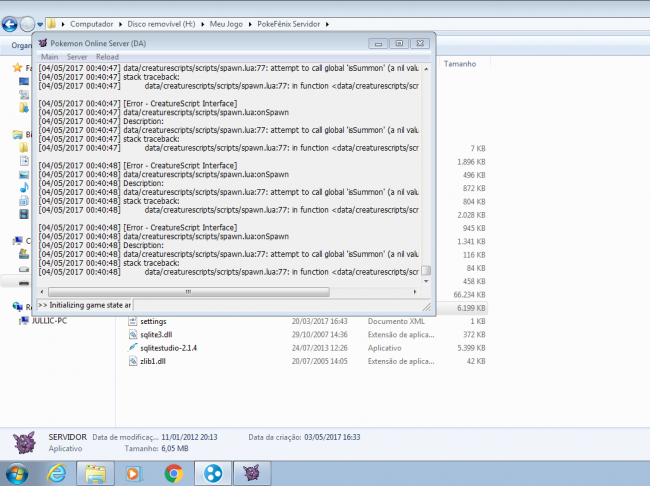Open the Windows Start menu
This screenshot has height=486, width=650.
17,474
